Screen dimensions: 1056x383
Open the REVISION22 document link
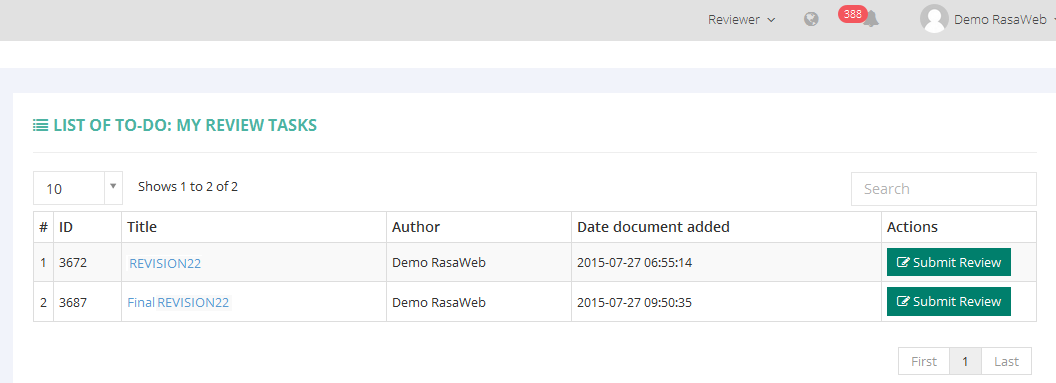tap(165, 263)
